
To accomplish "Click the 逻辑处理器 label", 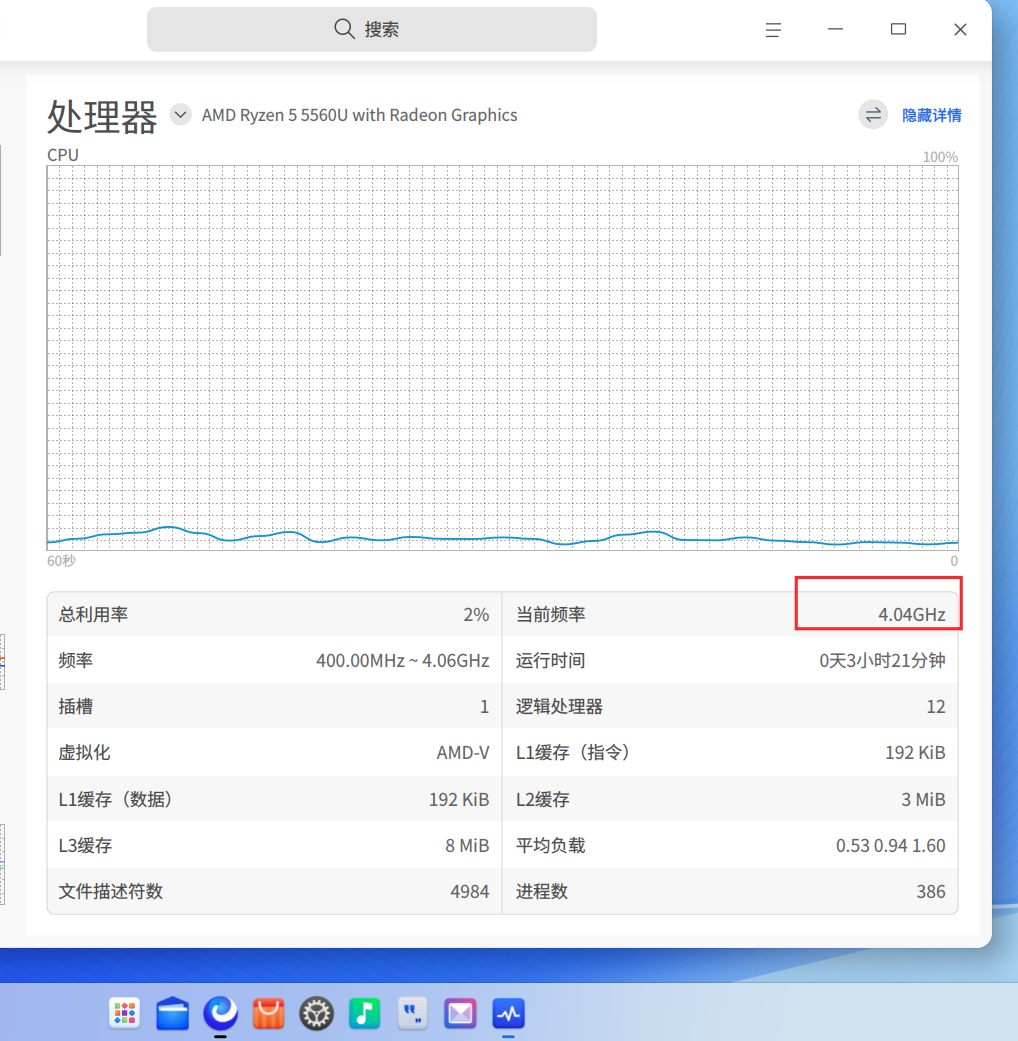I will pyautogui.click(x=559, y=706).
